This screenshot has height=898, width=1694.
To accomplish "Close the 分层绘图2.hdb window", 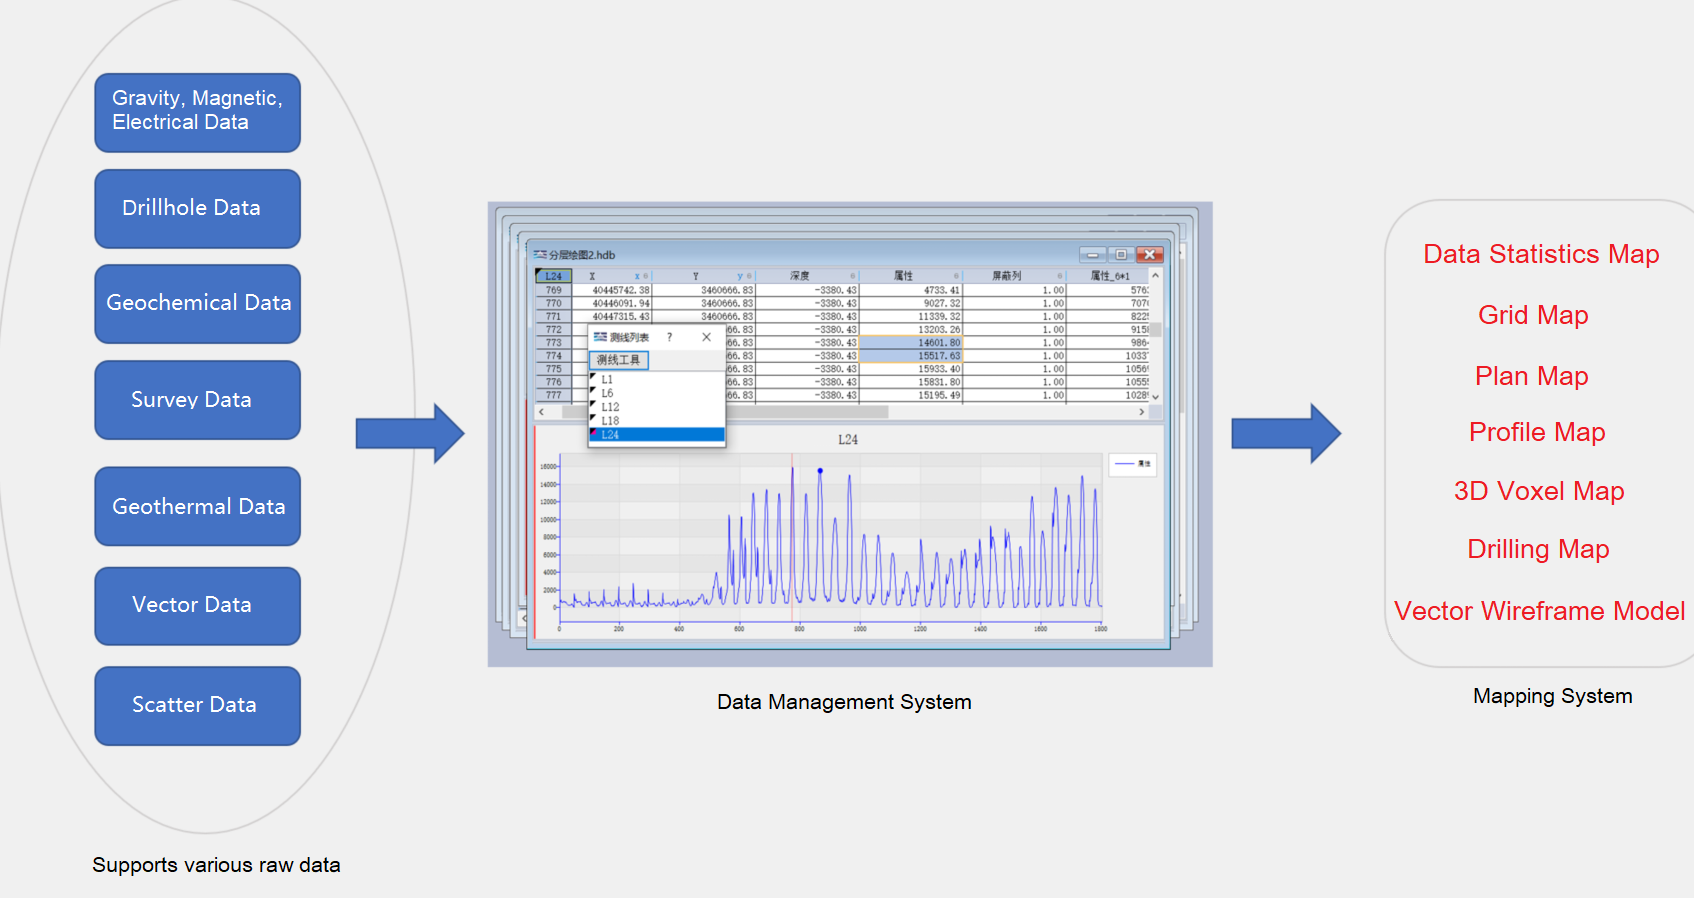I will point(1150,255).
